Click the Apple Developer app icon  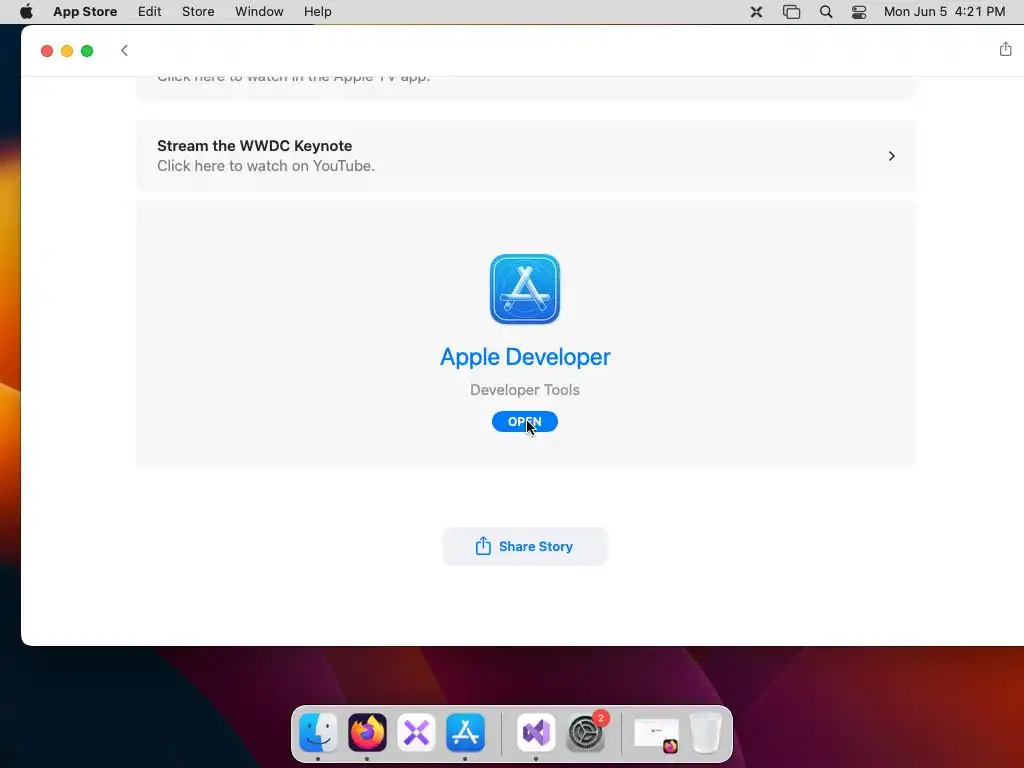(525, 289)
